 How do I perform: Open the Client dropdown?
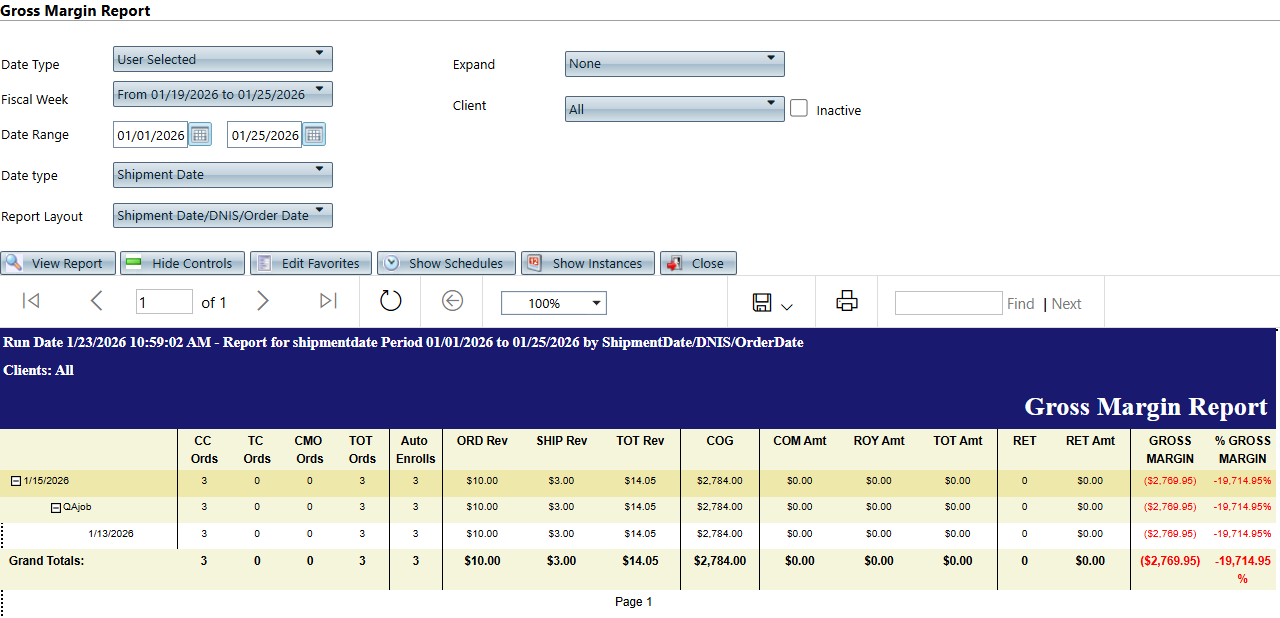point(674,108)
